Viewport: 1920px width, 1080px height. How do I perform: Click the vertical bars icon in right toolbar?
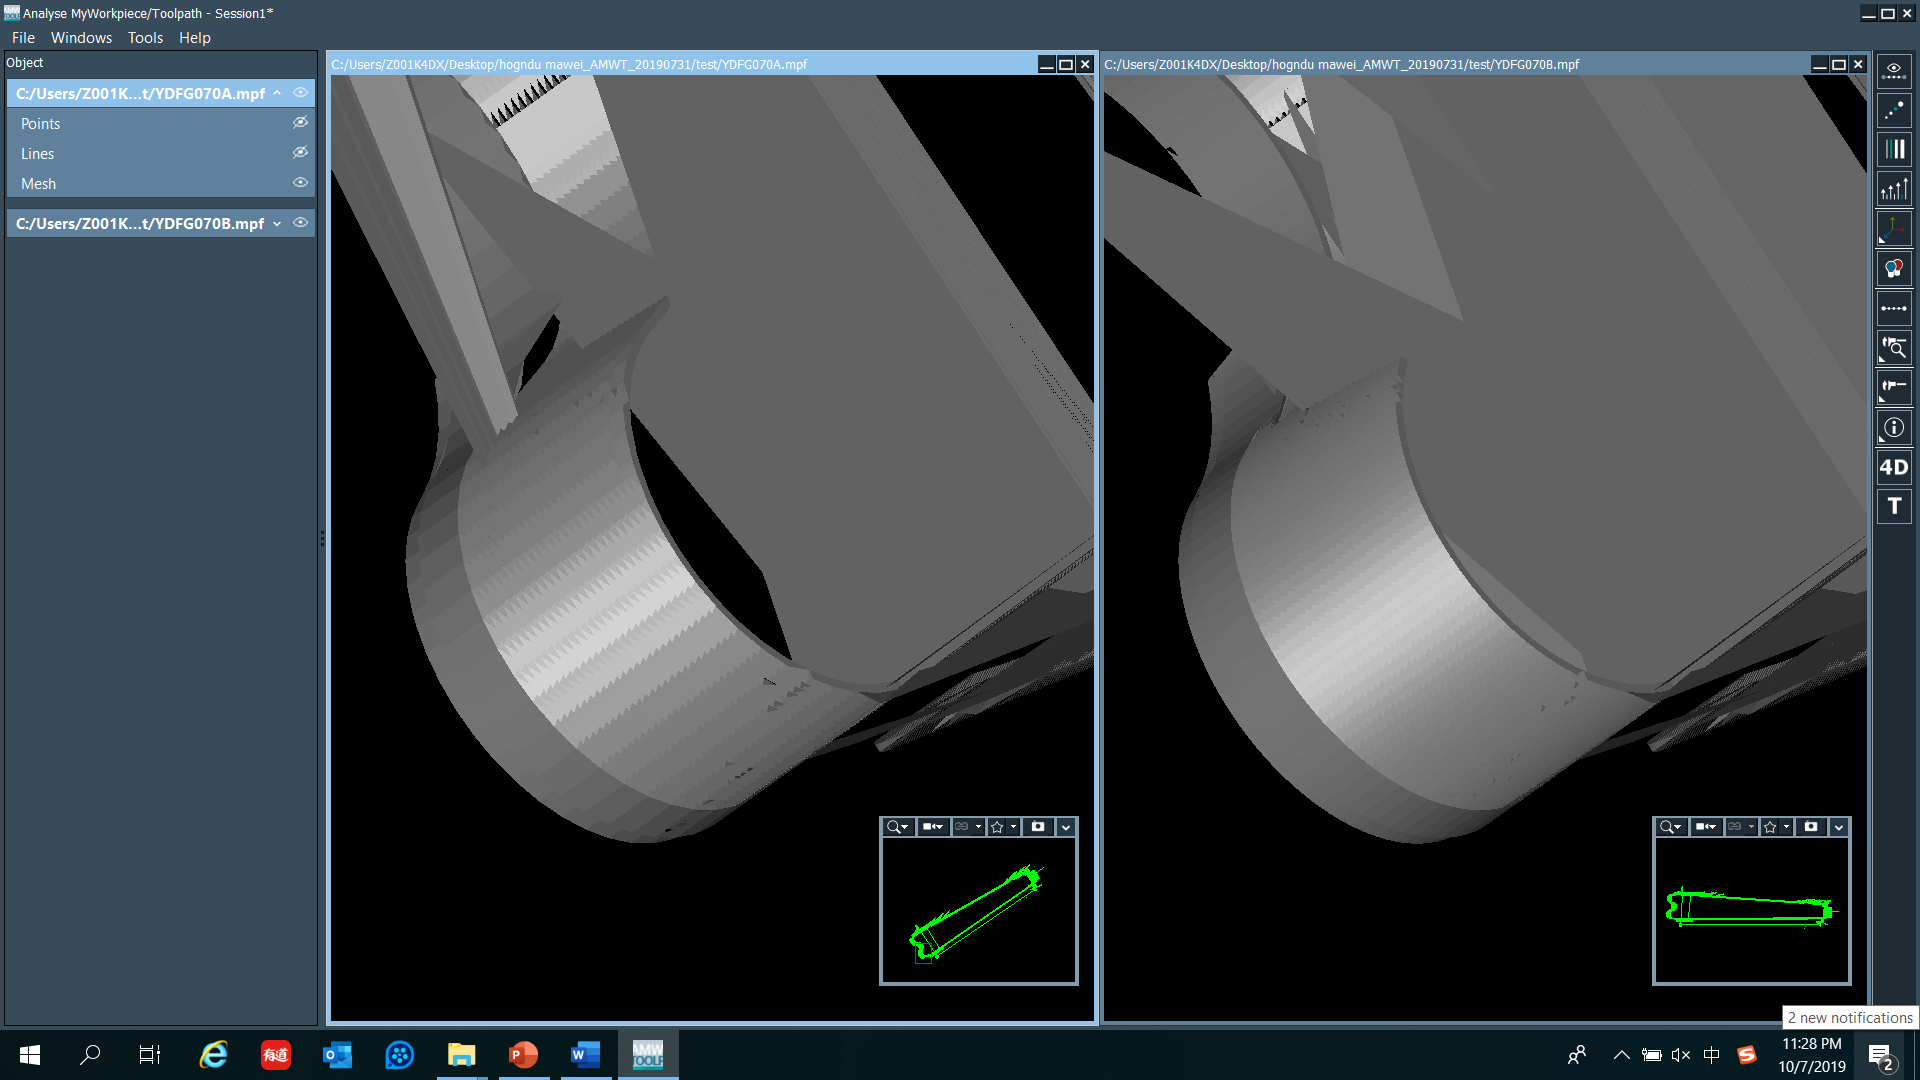[1894, 150]
